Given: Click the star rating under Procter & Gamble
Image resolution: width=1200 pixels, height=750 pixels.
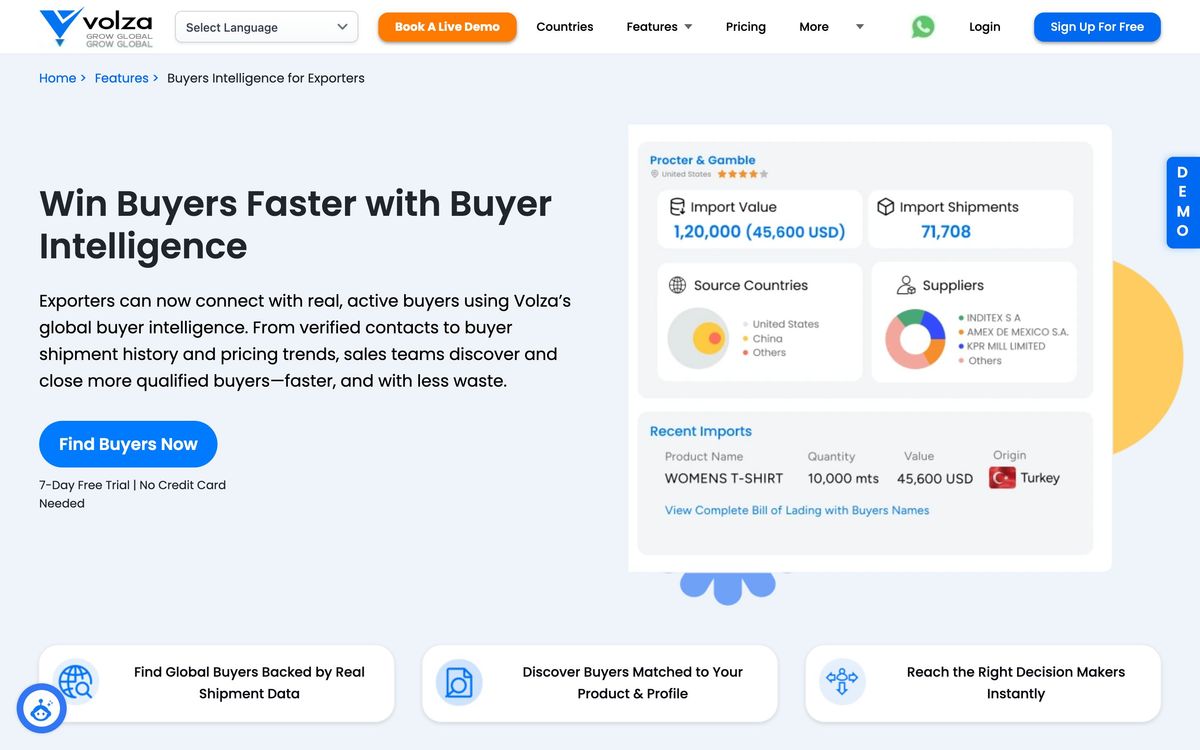Looking at the screenshot, I should (x=742, y=174).
